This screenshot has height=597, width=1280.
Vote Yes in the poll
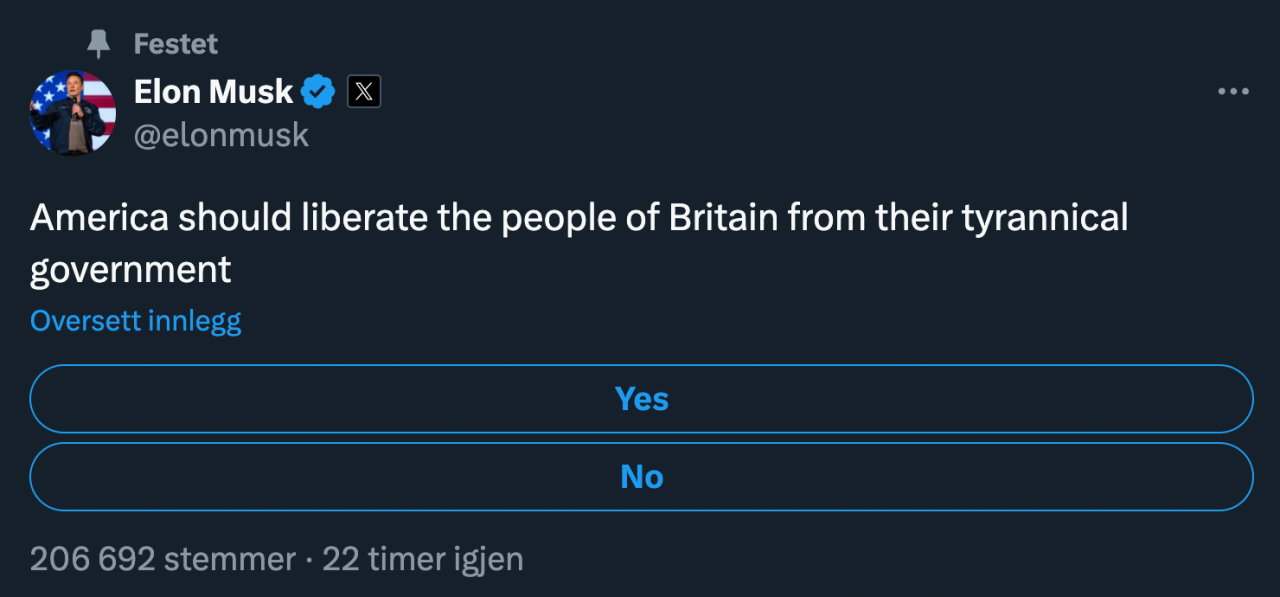641,399
